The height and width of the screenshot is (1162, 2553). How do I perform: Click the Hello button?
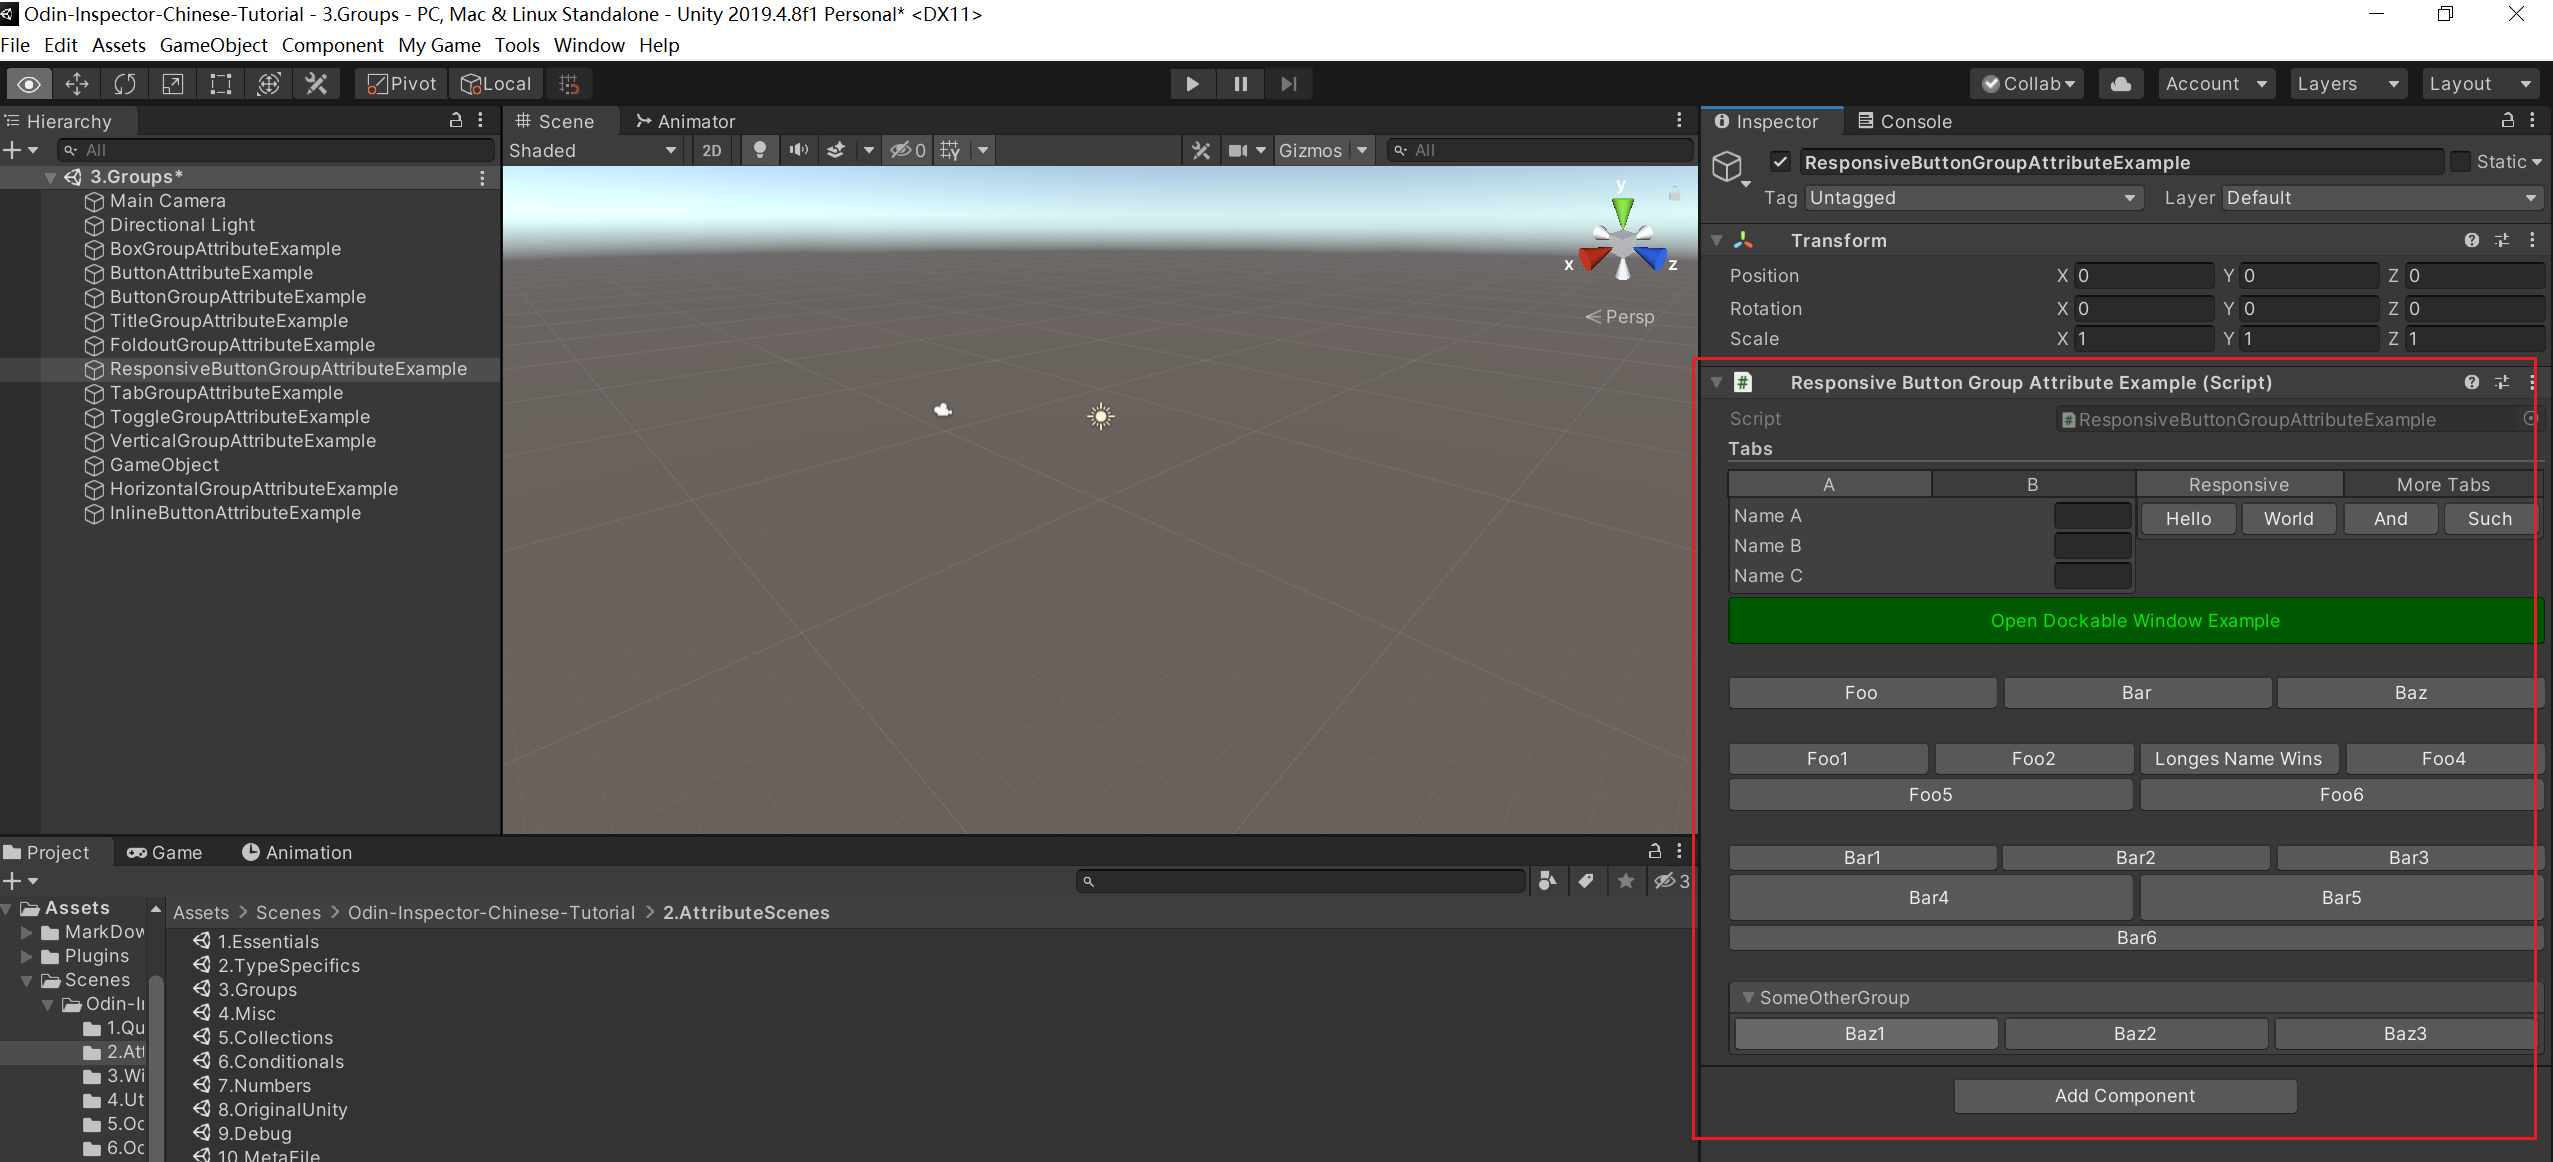pyautogui.click(x=2188, y=519)
